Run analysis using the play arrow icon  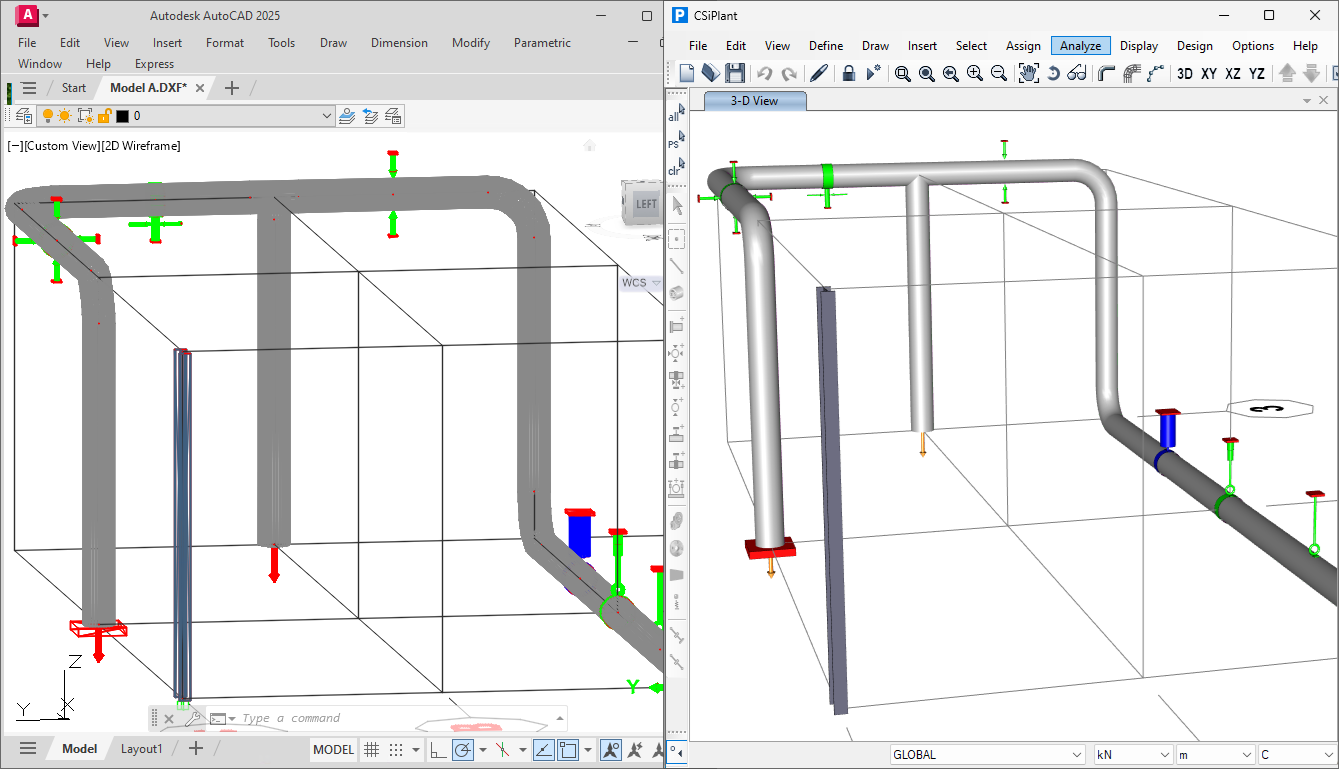[x=874, y=73]
